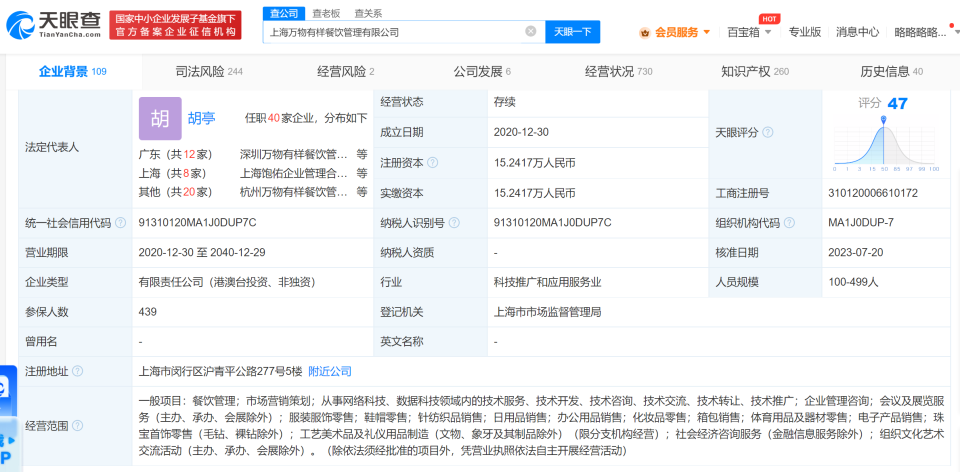Click establishment date 2020-12-30
The width and height of the screenshot is (960, 472).
[521, 132]
